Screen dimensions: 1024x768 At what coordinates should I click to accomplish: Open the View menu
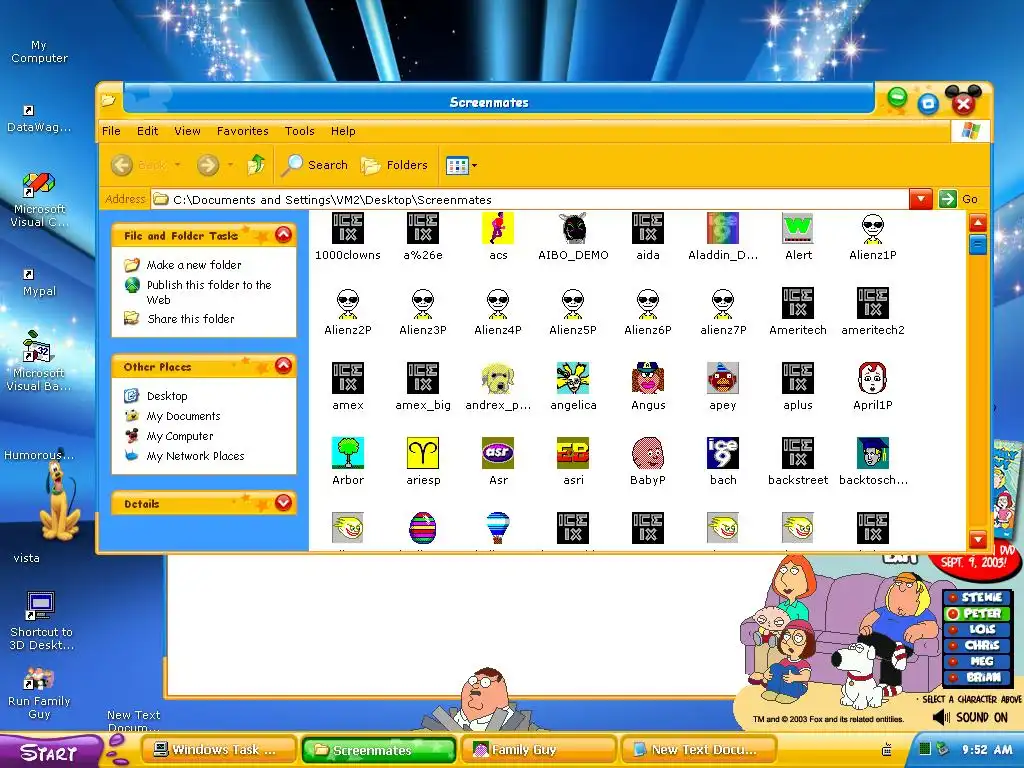point(187,131)
